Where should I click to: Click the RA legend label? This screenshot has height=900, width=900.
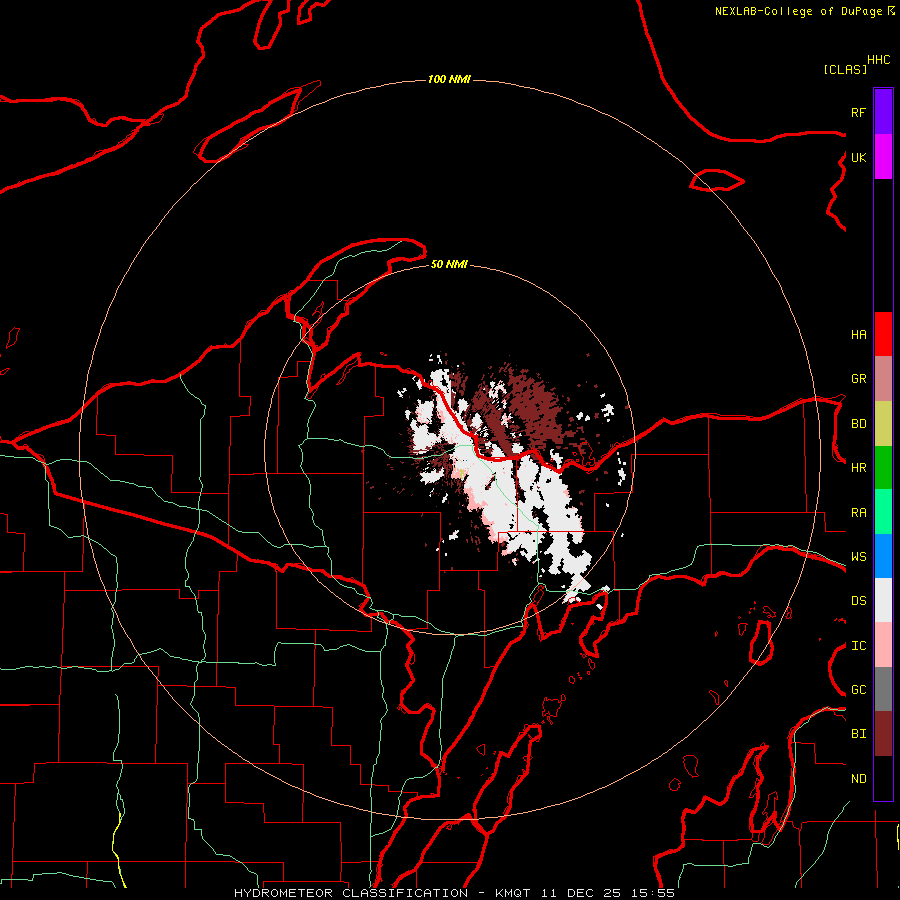(858, 513)
